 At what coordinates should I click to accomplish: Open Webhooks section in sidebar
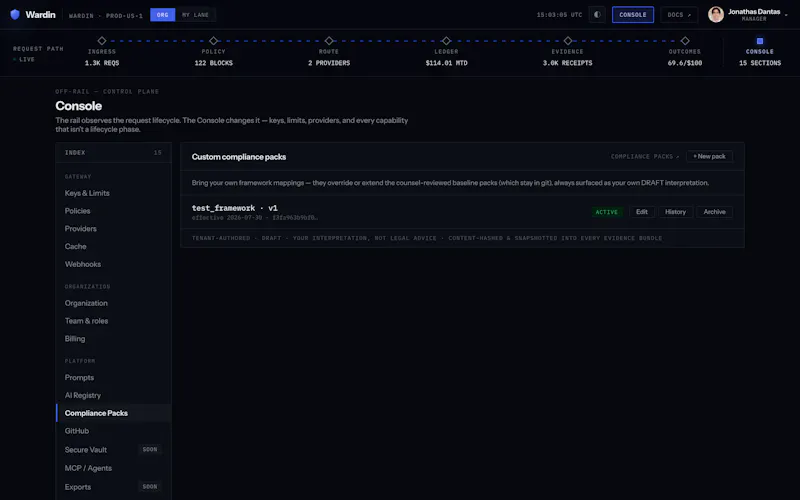click(113, 264)
